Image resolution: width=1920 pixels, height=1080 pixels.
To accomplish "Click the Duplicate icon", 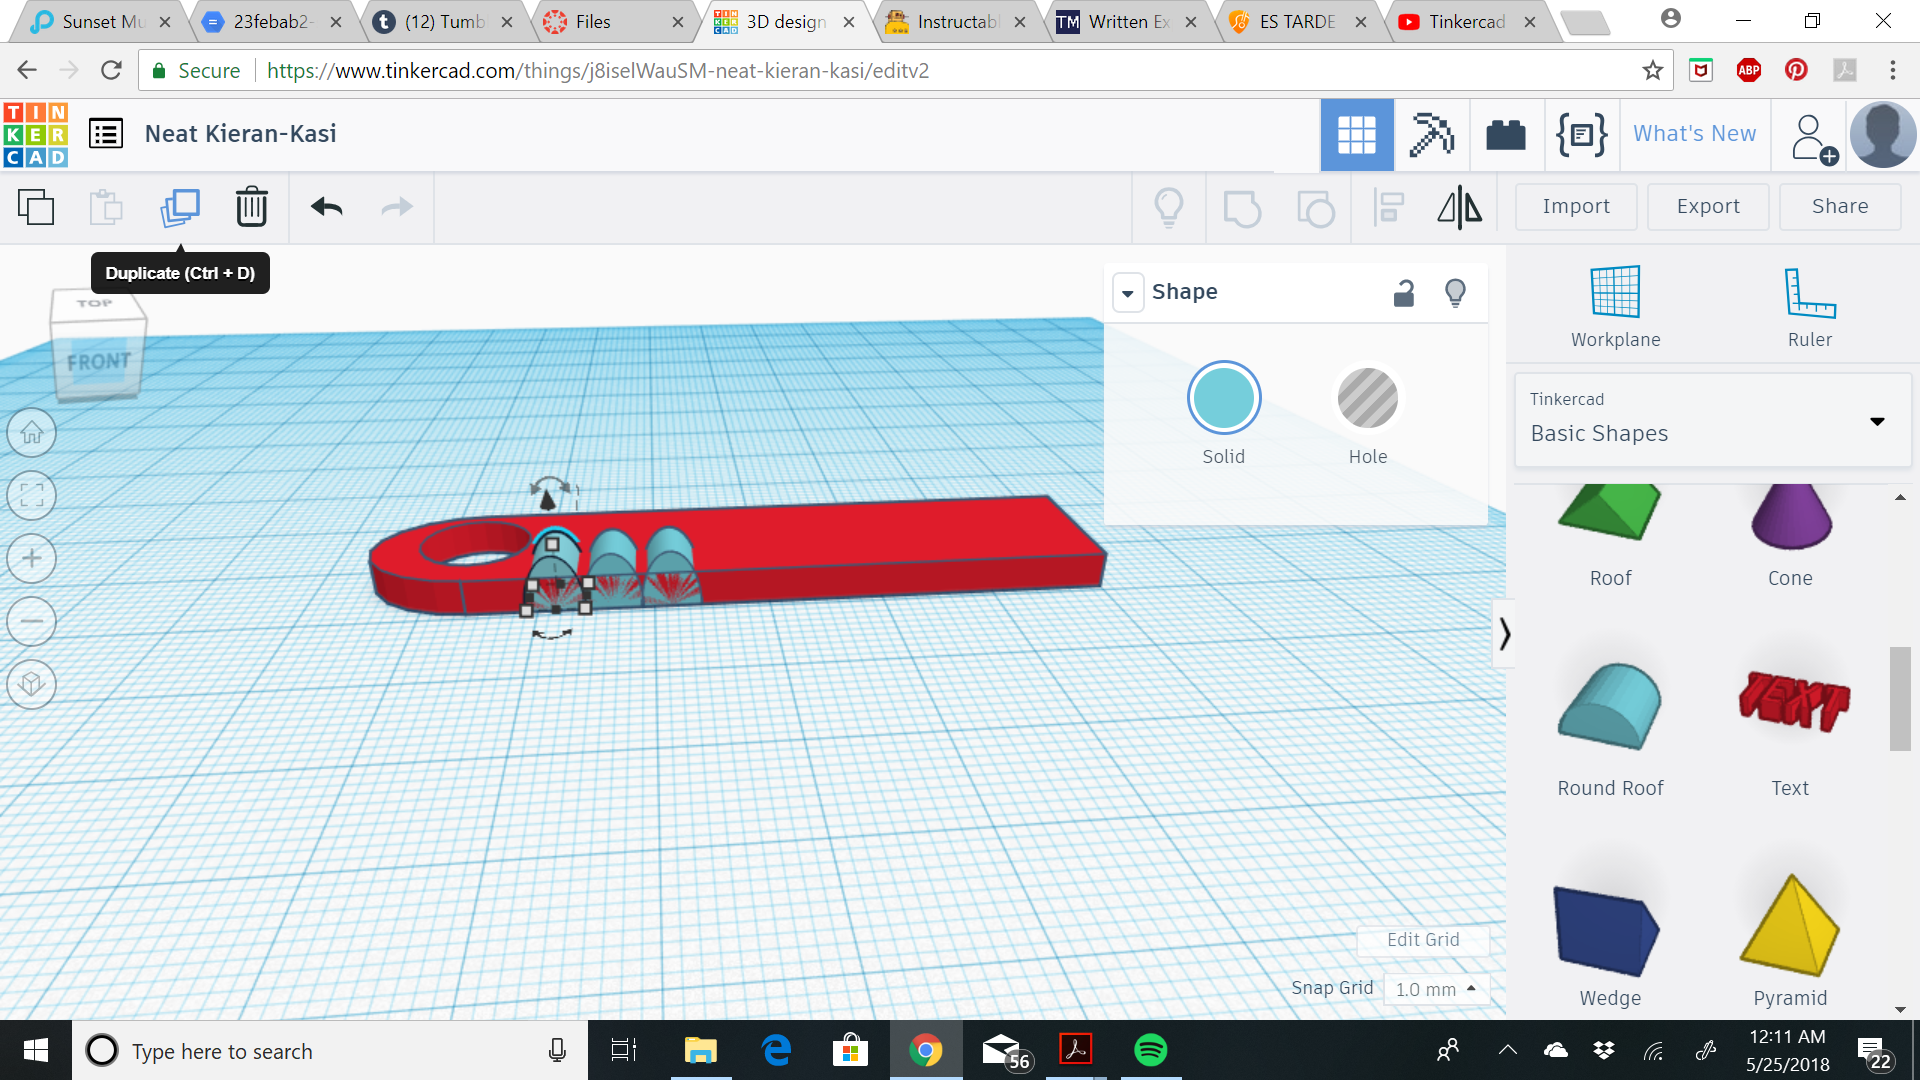I will [x=180, y=207].
